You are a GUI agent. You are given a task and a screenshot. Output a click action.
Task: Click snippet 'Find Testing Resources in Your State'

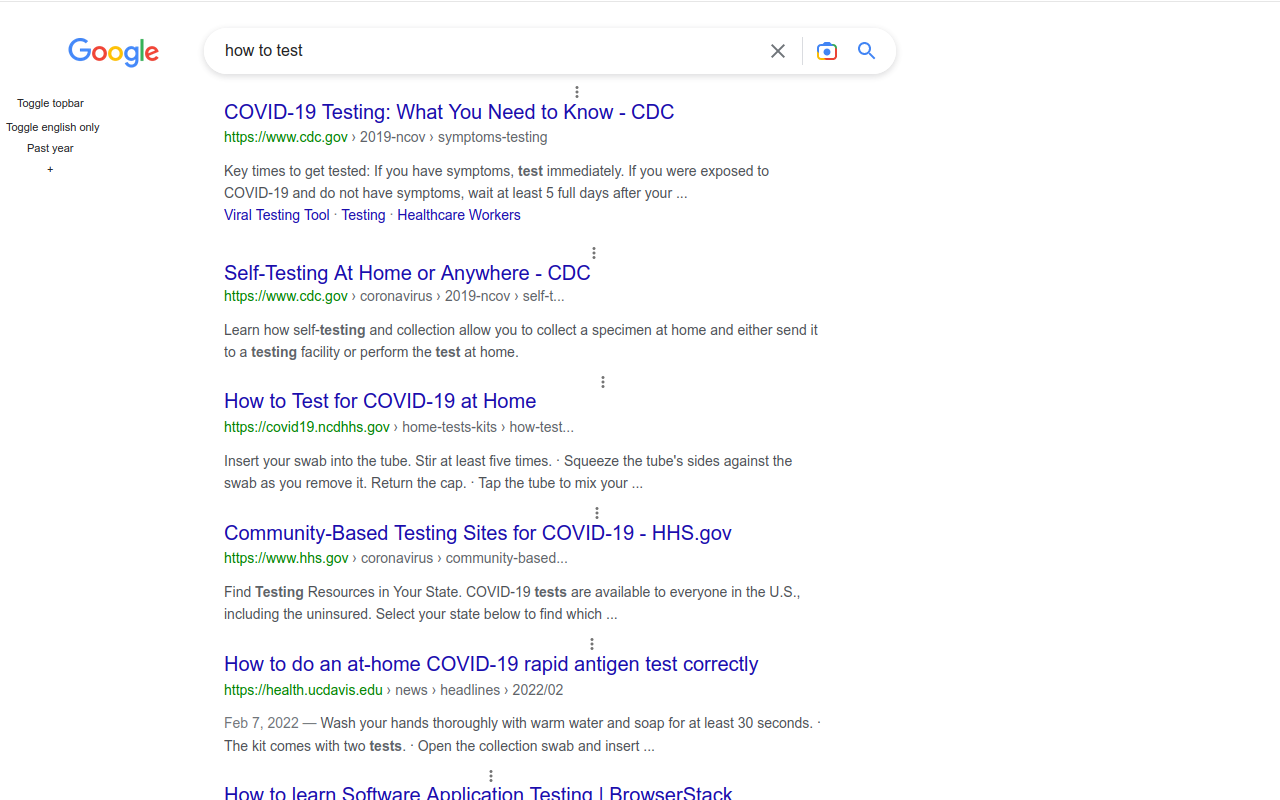pyautogui.click(x=512, y=603)
